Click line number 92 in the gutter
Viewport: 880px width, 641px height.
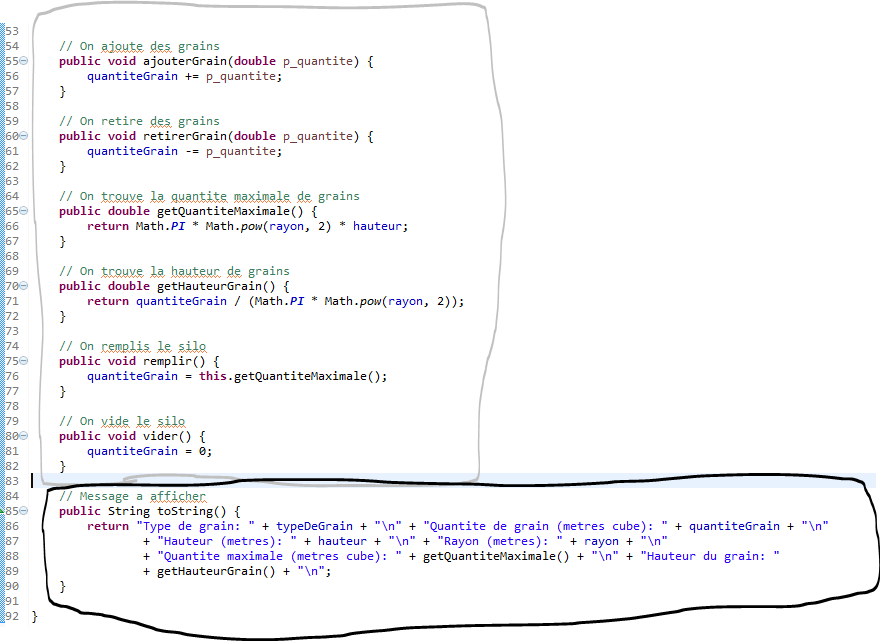point(11,616)
